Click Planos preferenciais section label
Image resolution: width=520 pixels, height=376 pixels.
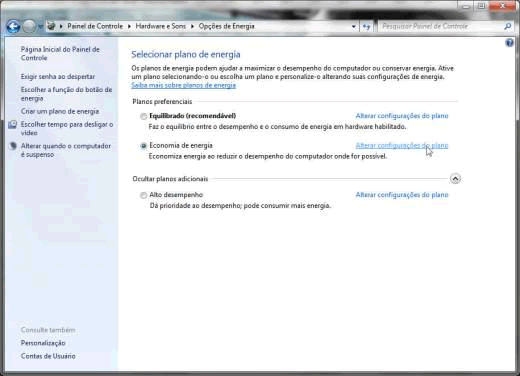pyautogui.click(x=162, y=102)
